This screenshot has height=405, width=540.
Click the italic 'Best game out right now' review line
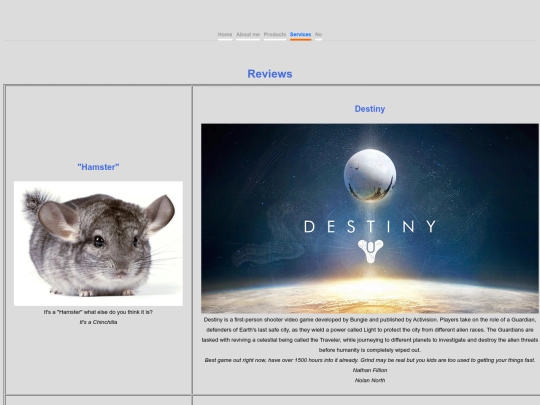tap(370, 360)
